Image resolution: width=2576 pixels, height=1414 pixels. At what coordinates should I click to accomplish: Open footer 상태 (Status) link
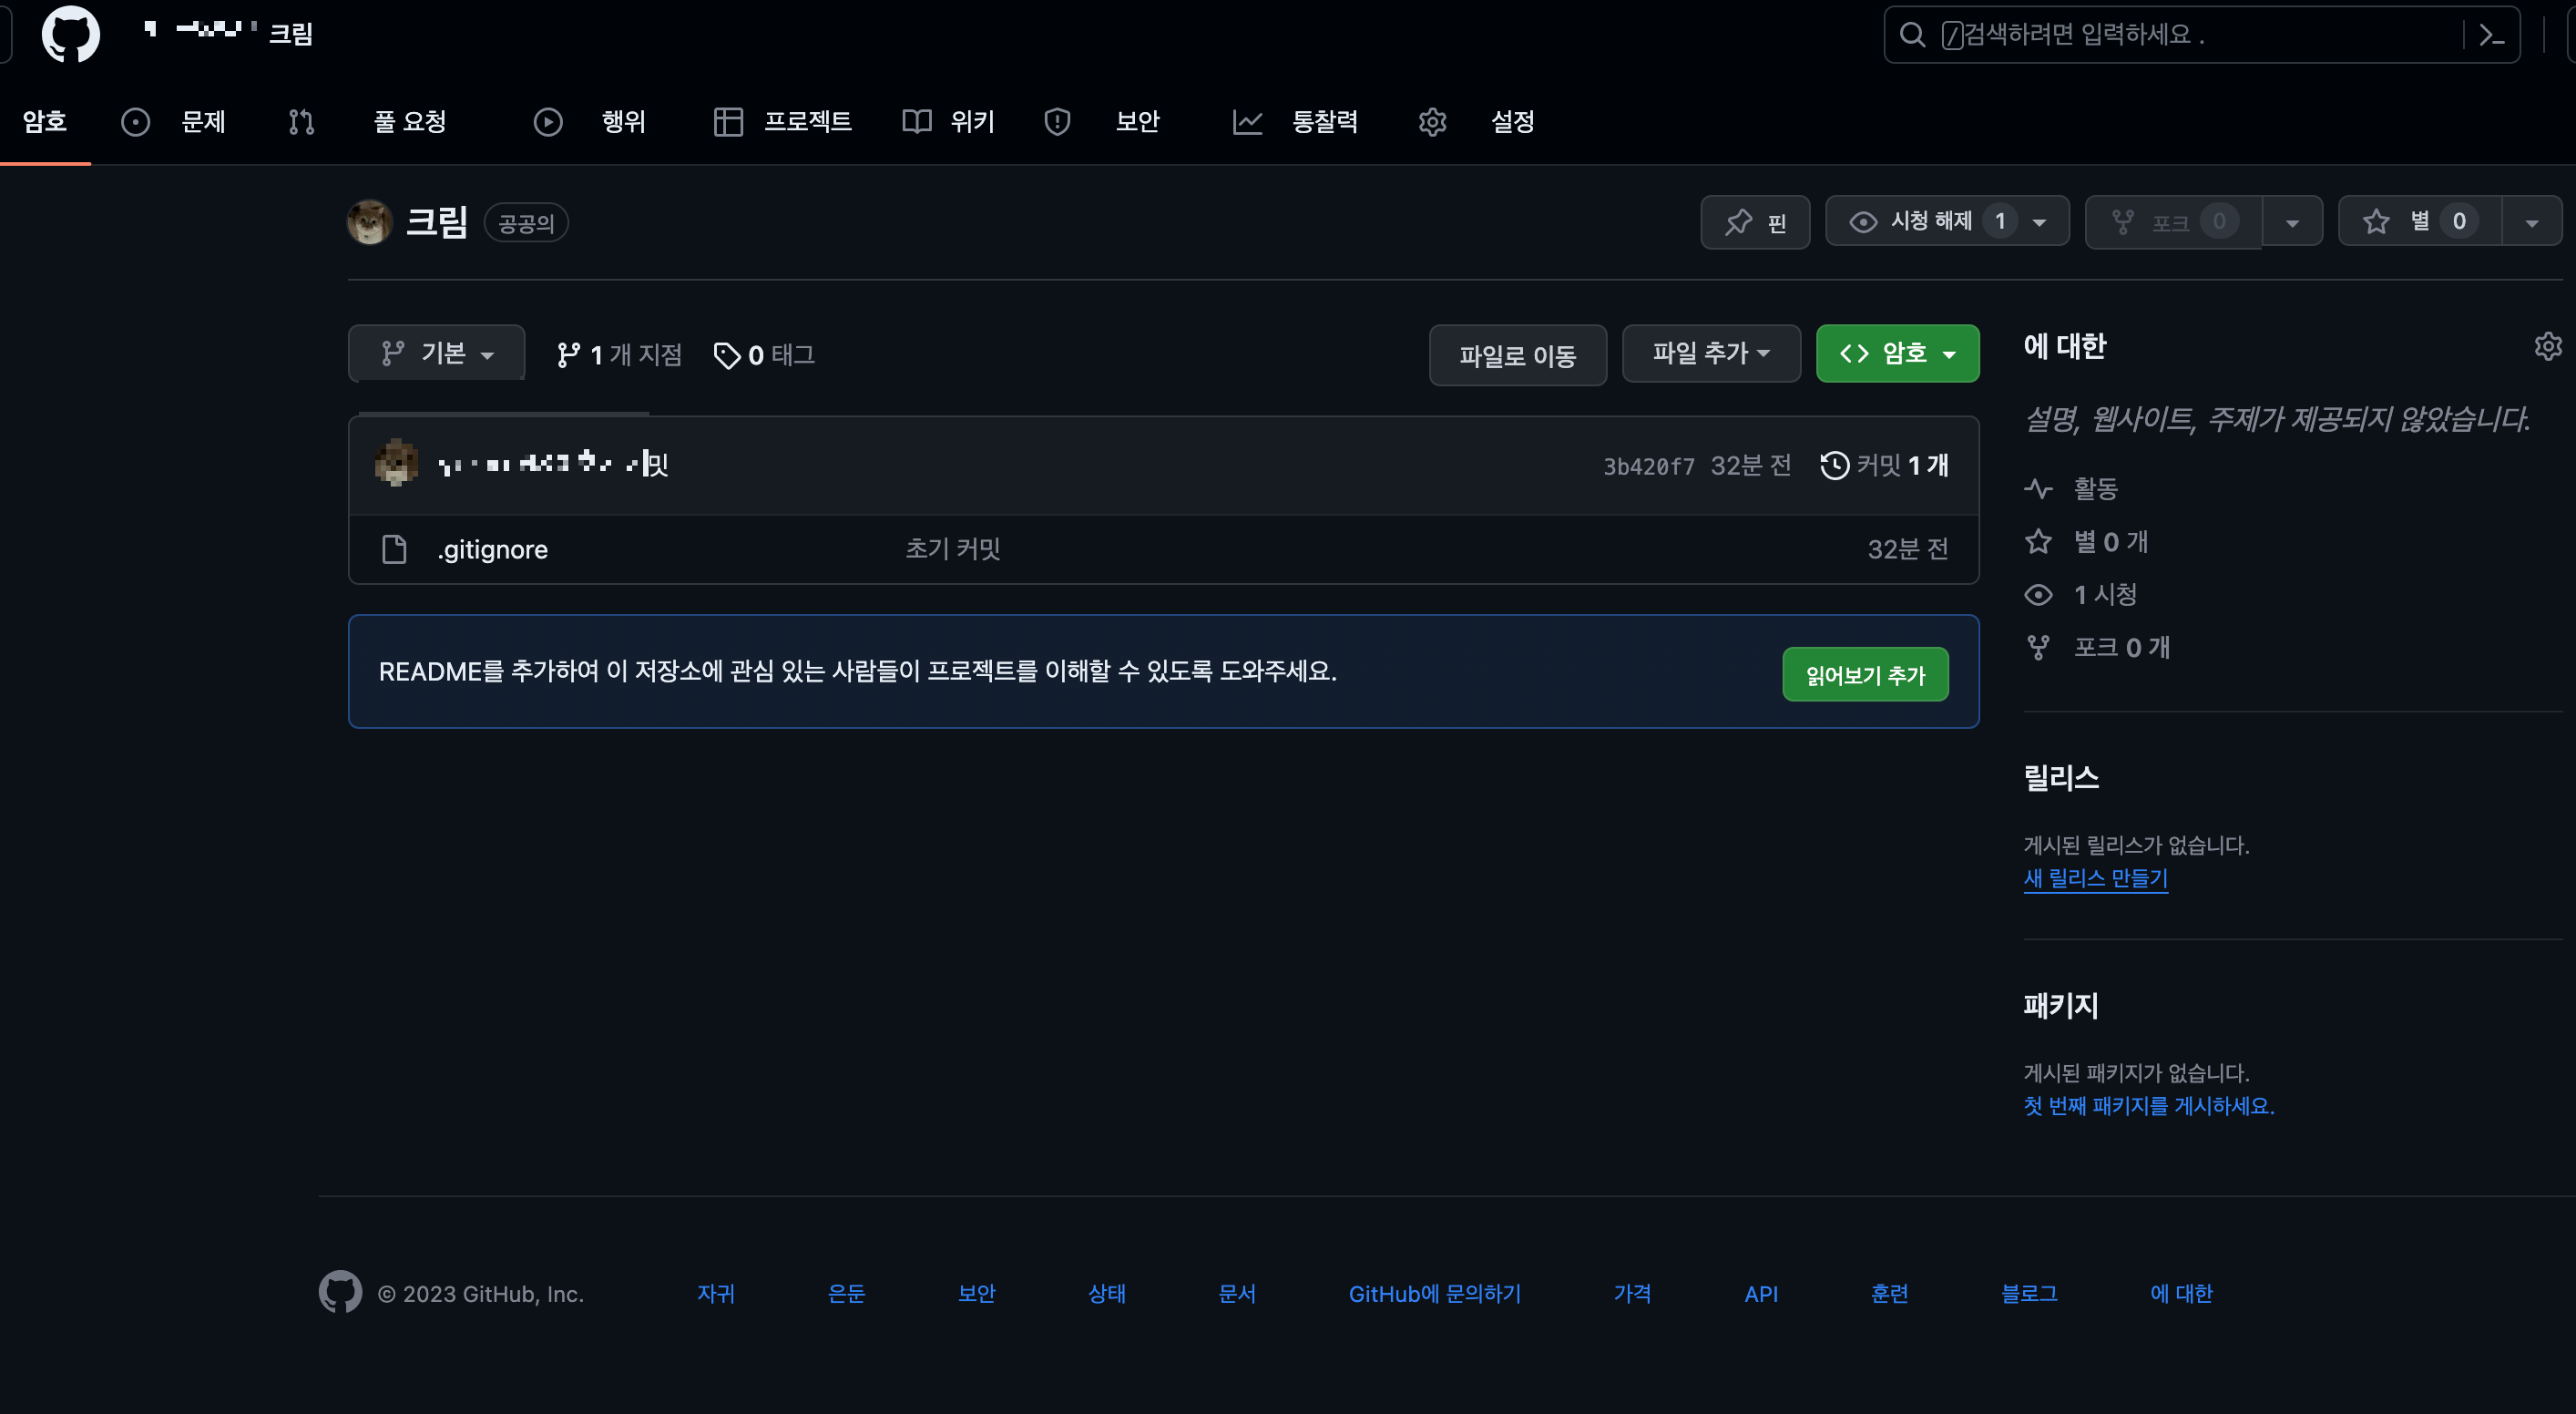1106,1293
